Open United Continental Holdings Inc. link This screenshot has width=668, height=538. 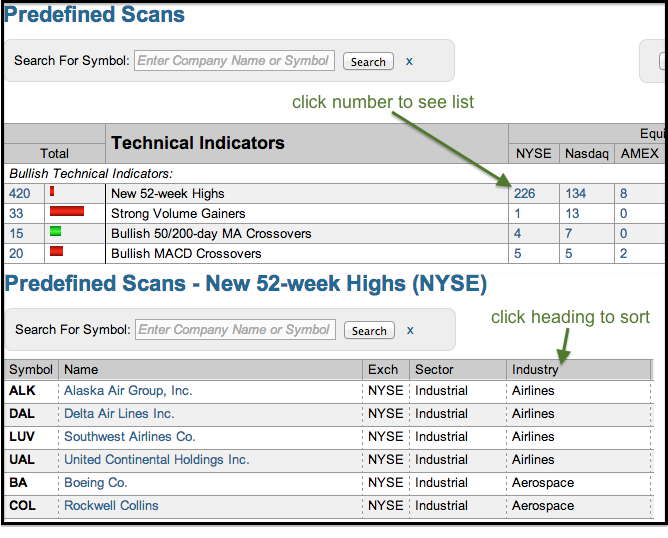157,460
